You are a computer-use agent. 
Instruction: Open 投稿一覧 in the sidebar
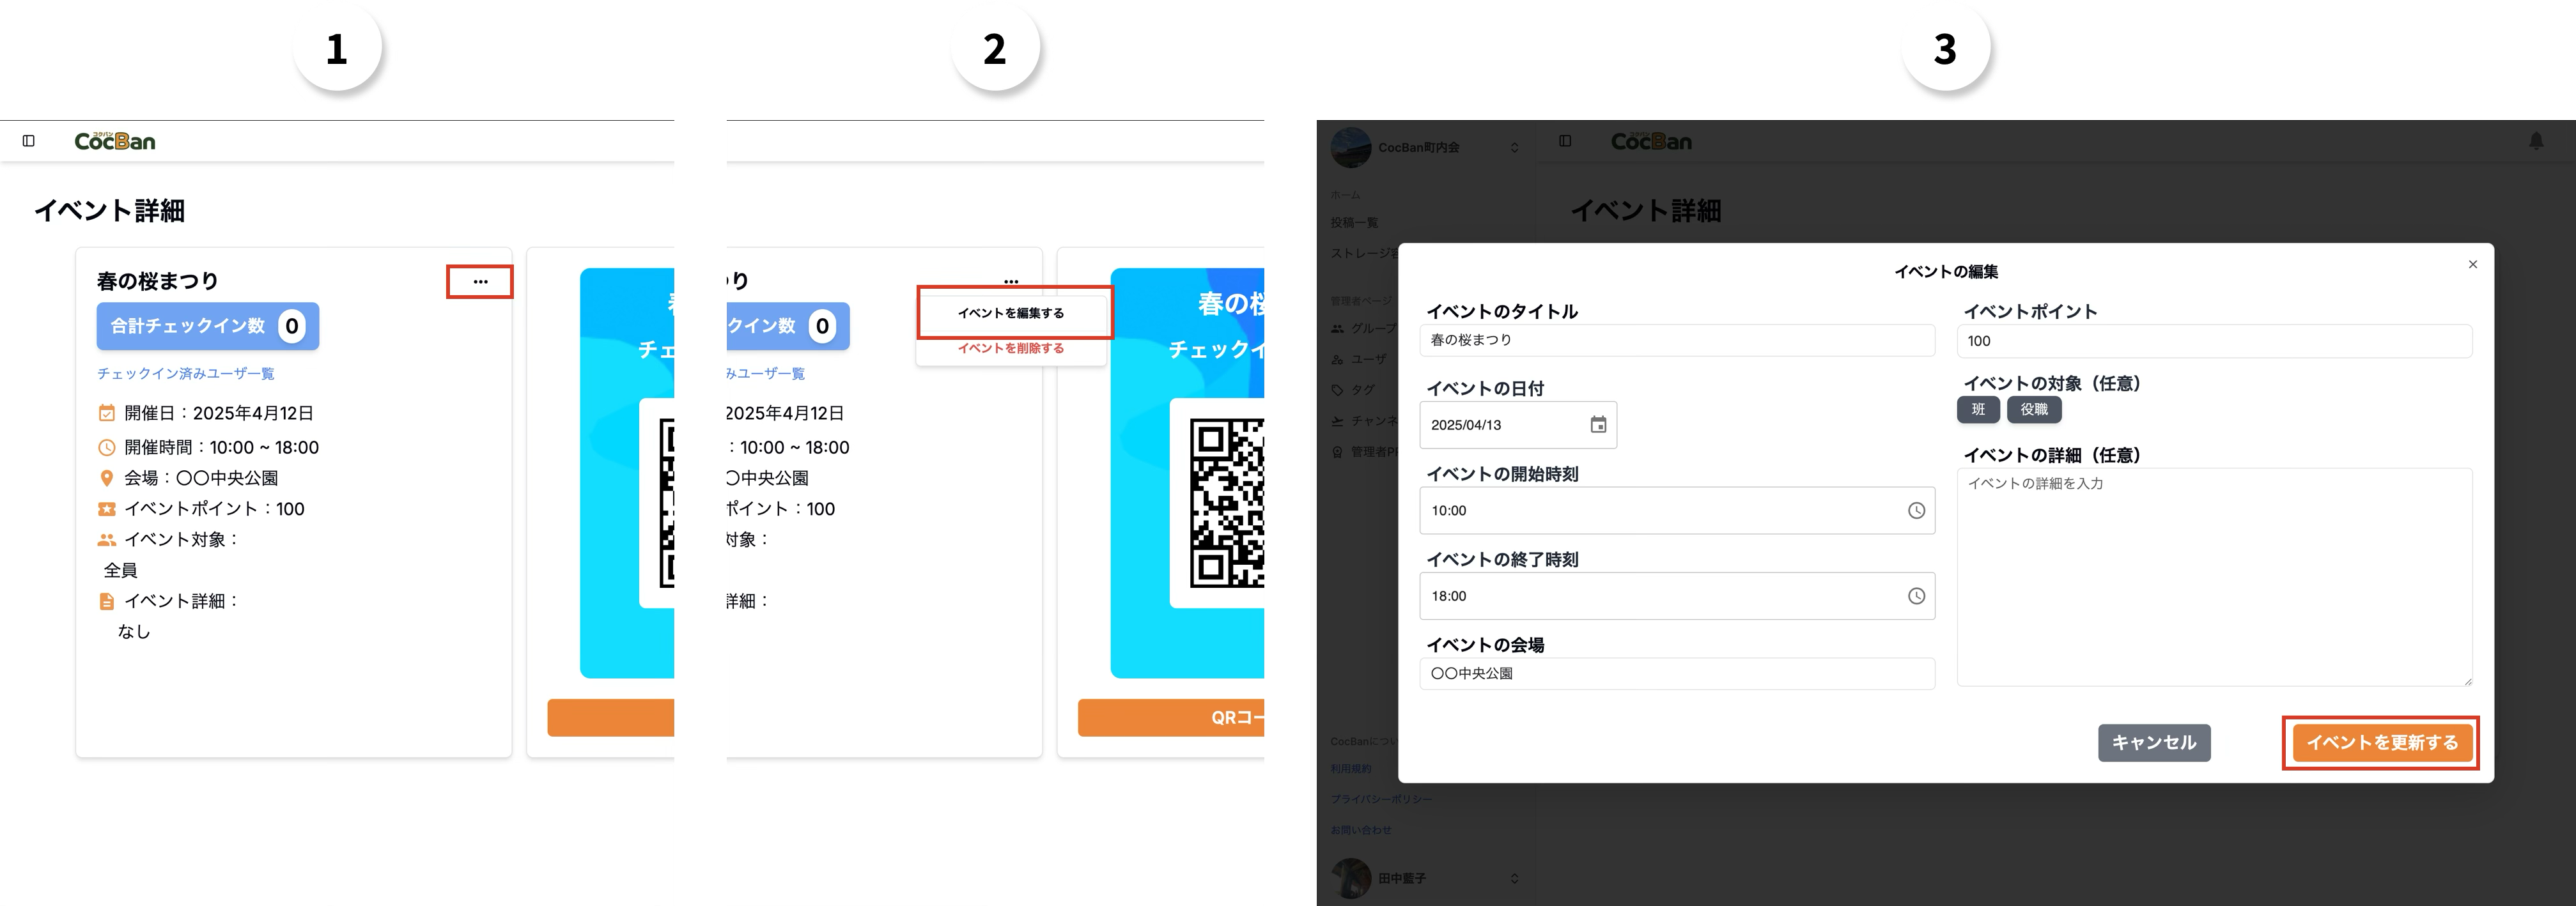coord(1354,222)
